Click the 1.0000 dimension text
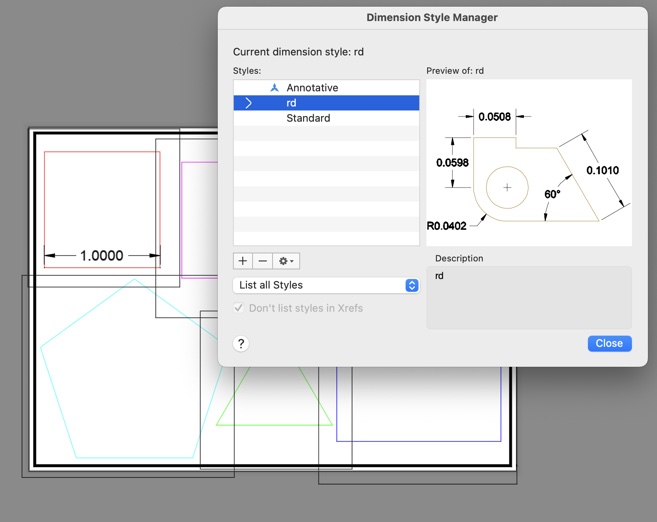 coord(102,256)
